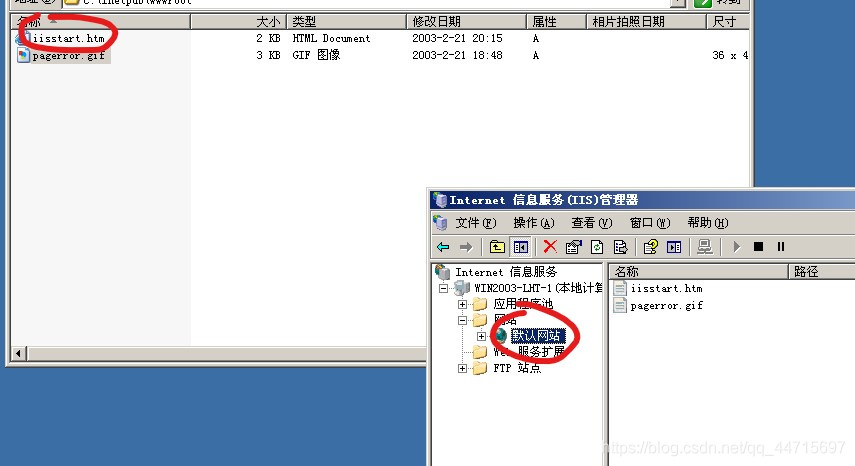Go up one level with folder-up icon

(x=497, y=247)
